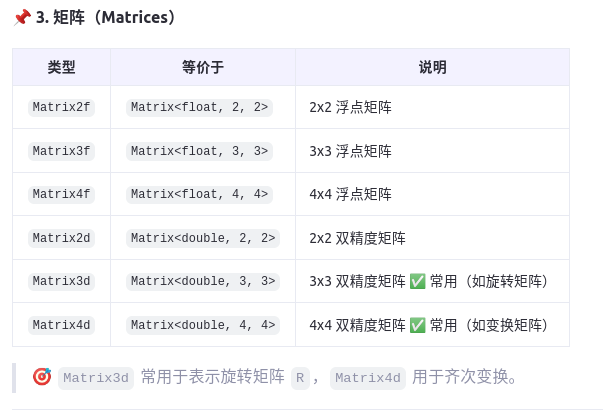Click '用于齐次变换' in the note
603x412 pixels.
(x=460, y=377)
